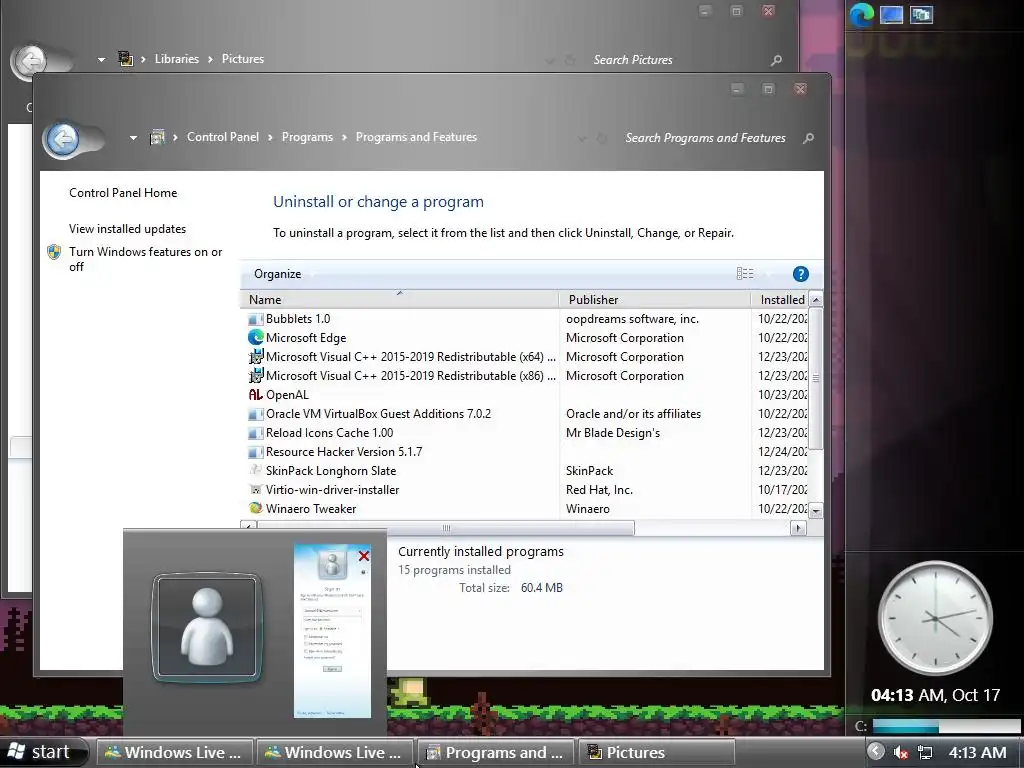Open View installed updates link
Image resolution: width=1024 pixels, height=768 pixels.
[127, 229]
